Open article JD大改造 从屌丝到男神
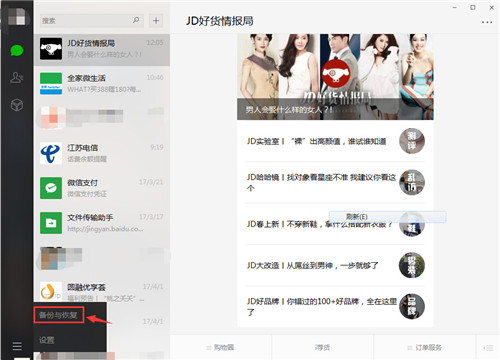 pyautogui.click(x=312, y=265)
